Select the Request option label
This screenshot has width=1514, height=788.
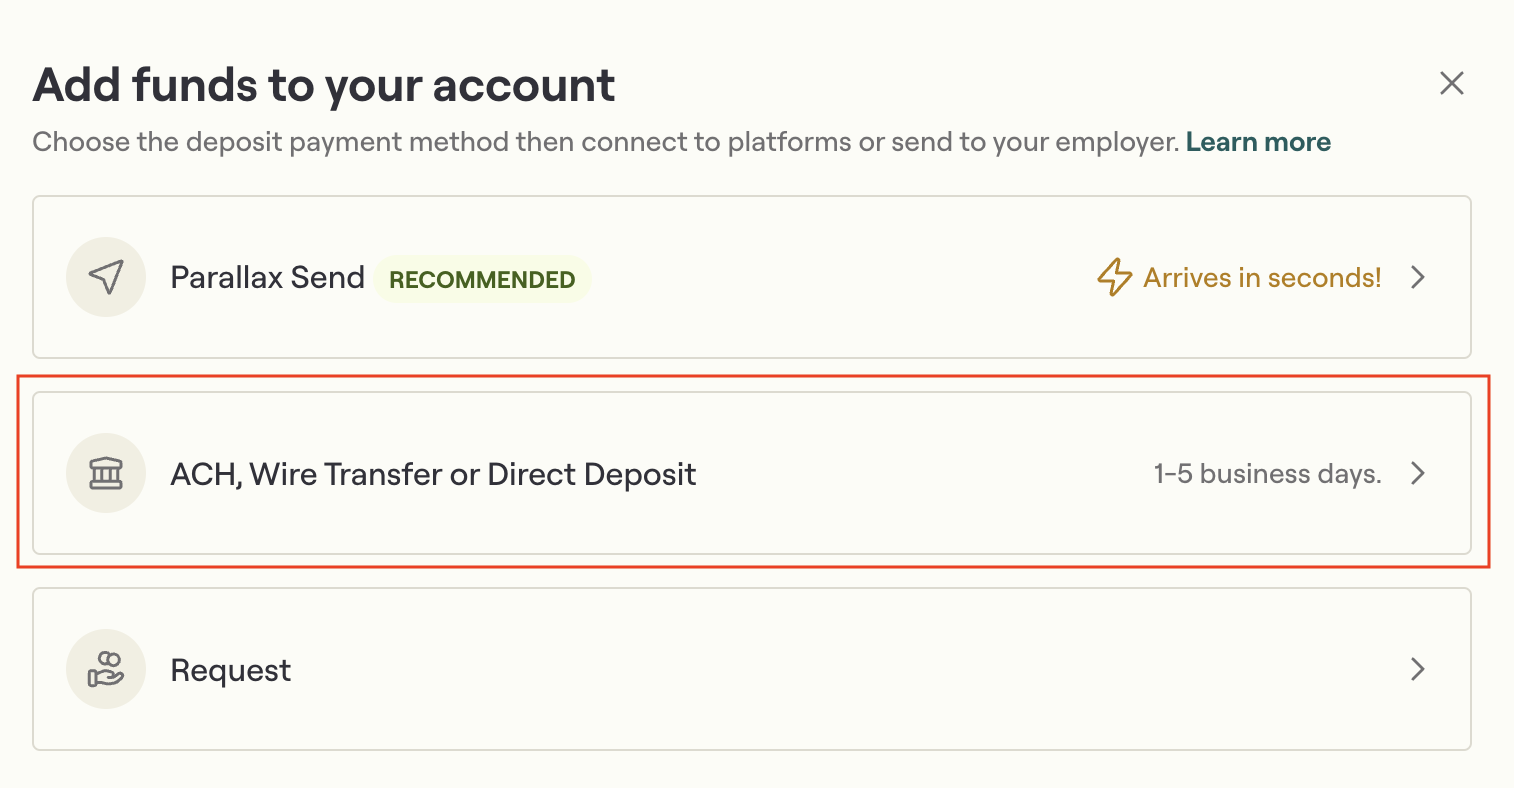[231, 670]
